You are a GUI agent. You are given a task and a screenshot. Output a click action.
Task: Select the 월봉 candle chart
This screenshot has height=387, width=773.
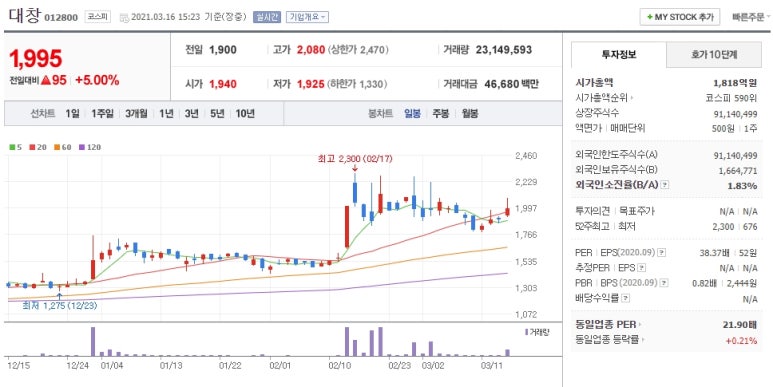pos(470,114)
